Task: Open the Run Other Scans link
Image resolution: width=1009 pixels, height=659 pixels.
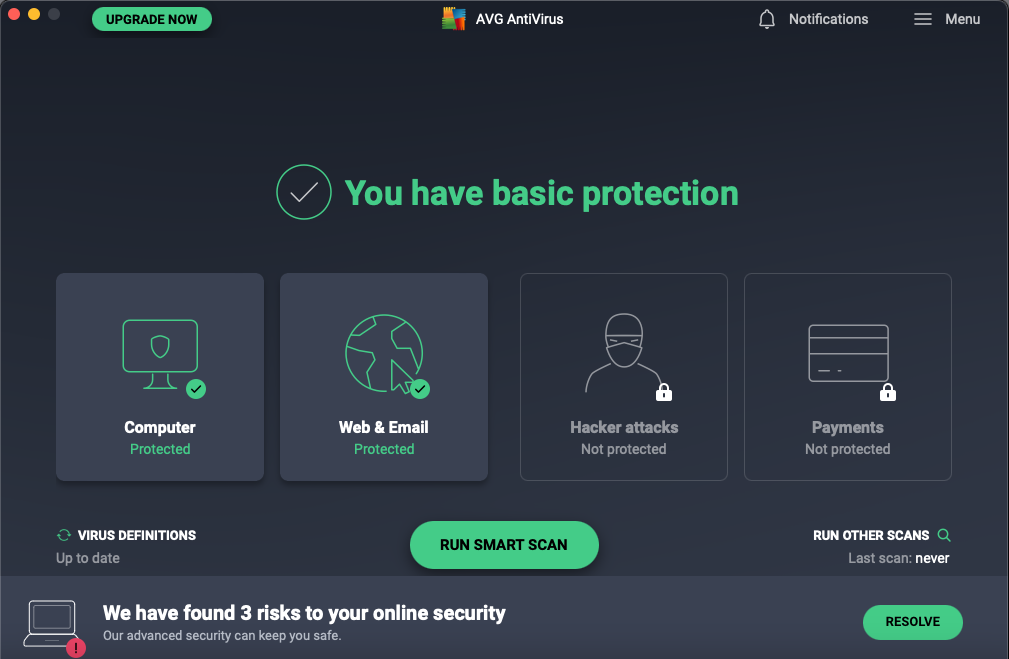Action: pyautogui.click(x=871, y=535)
